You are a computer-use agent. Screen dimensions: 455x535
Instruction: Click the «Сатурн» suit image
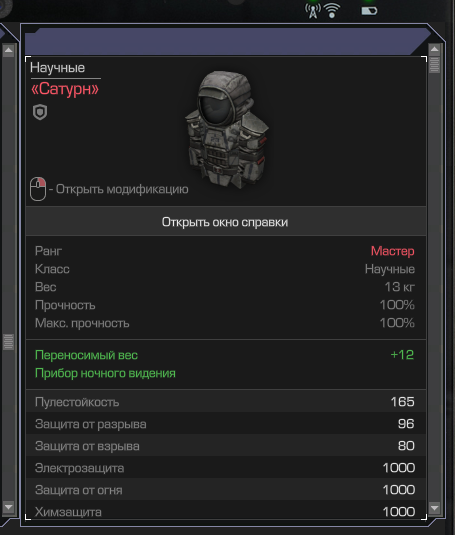click(x=228, y=130)
